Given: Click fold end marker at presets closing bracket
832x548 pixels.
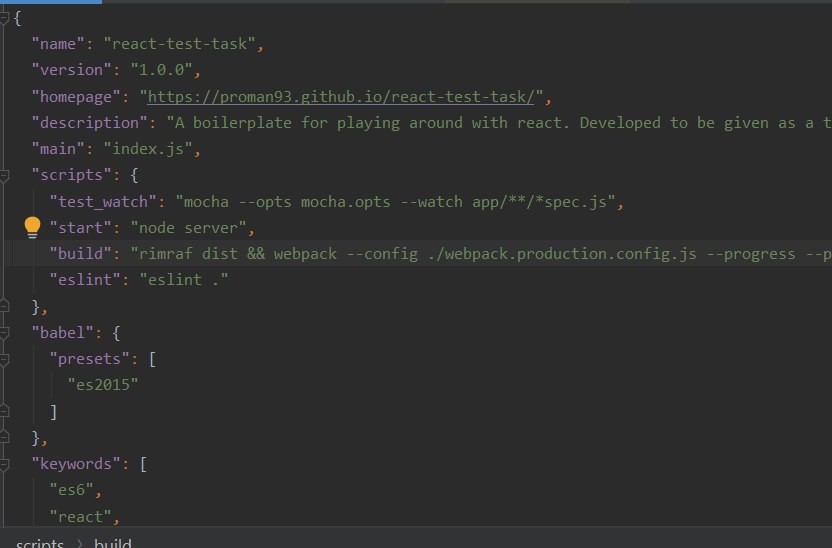Looking at the screenshot, I should [x=4, y=411].
